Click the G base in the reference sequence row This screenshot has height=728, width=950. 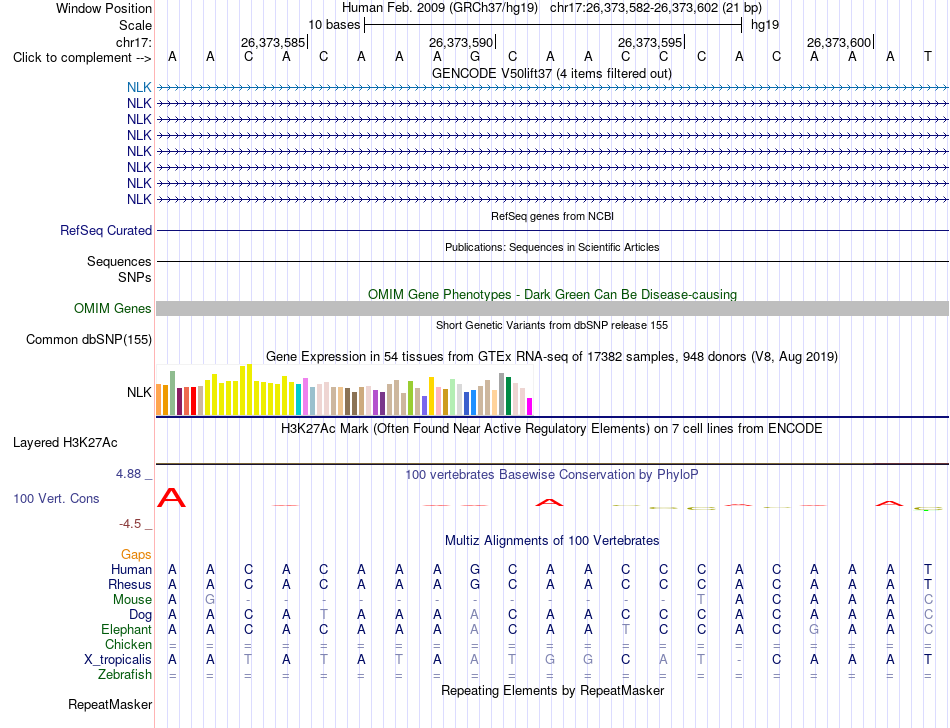tap(475, 56)
